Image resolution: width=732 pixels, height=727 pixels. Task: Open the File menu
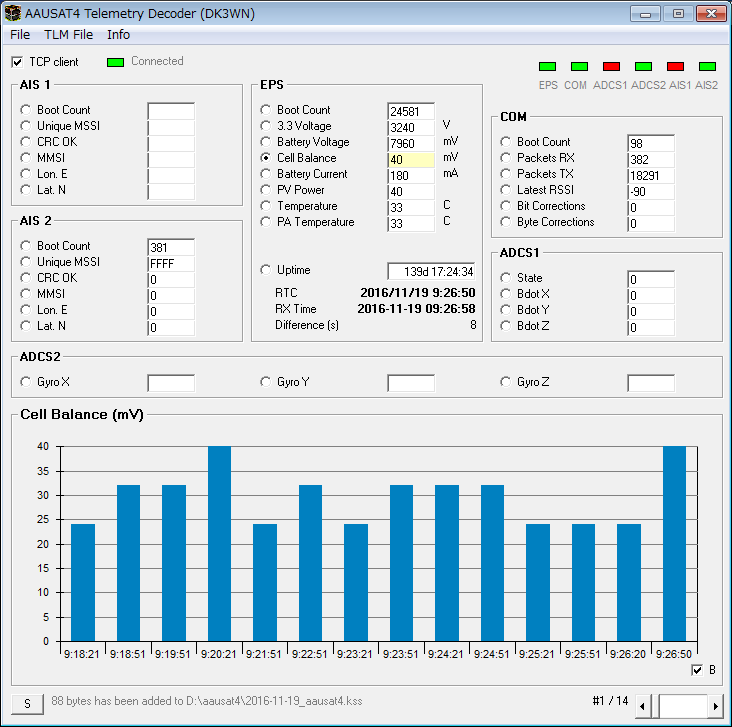click(20, 35)
